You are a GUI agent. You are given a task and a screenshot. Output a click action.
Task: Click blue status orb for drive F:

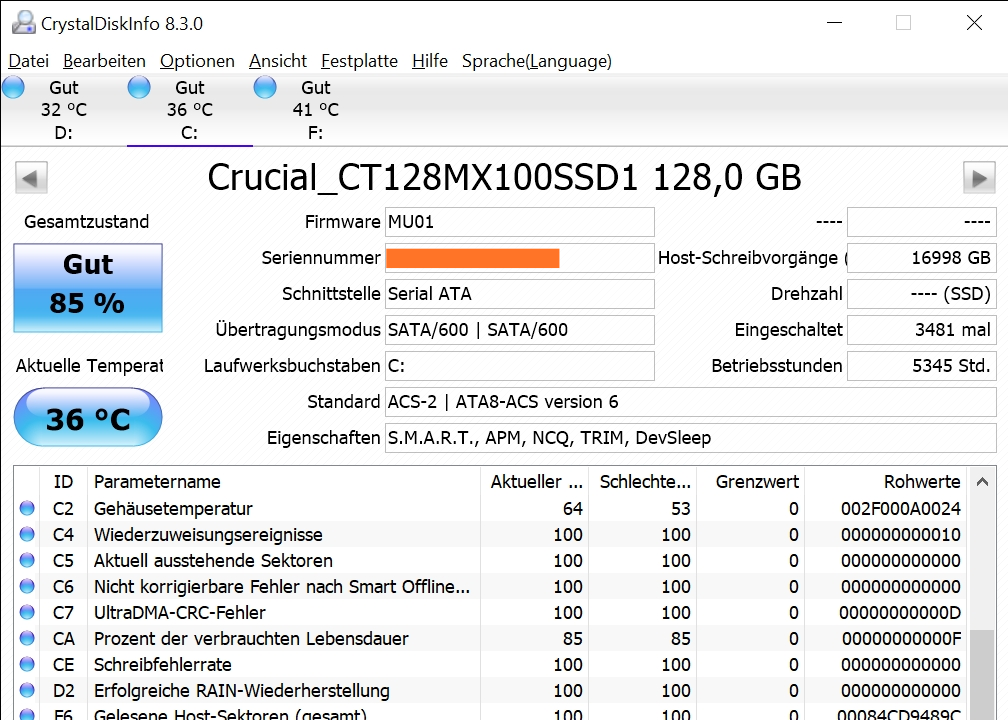point(265,87)
